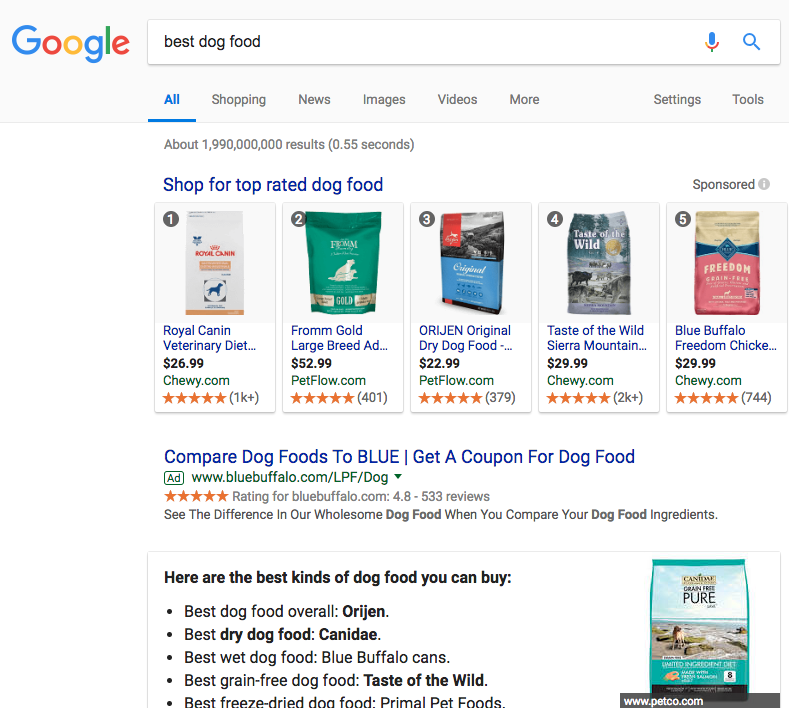
Task: Click the microphone voice search icon
Action: coord(712,42)
